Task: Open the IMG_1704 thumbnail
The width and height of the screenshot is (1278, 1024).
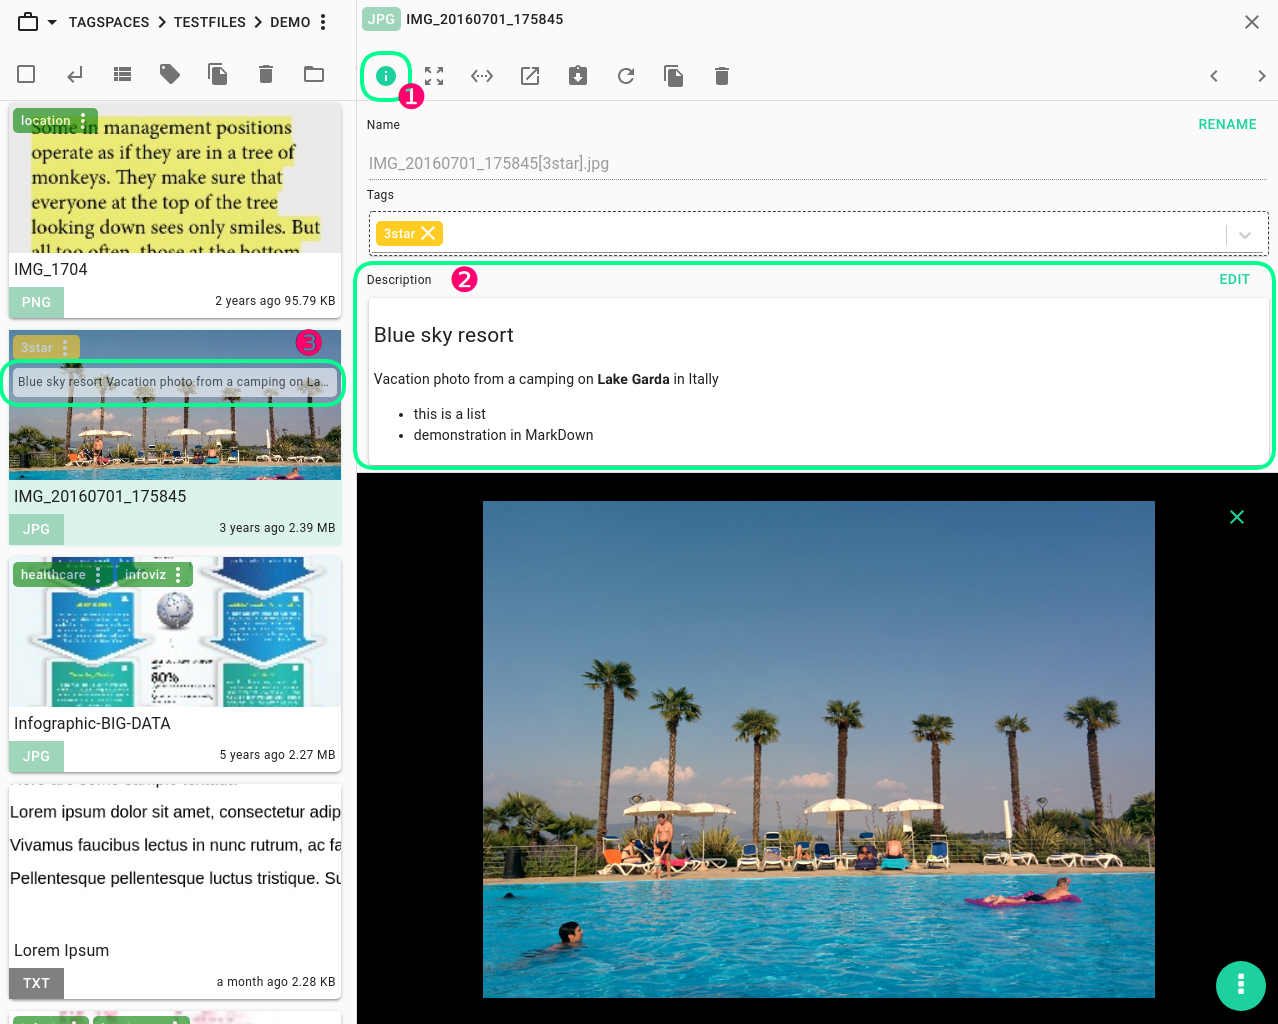Action: point(175,178)
